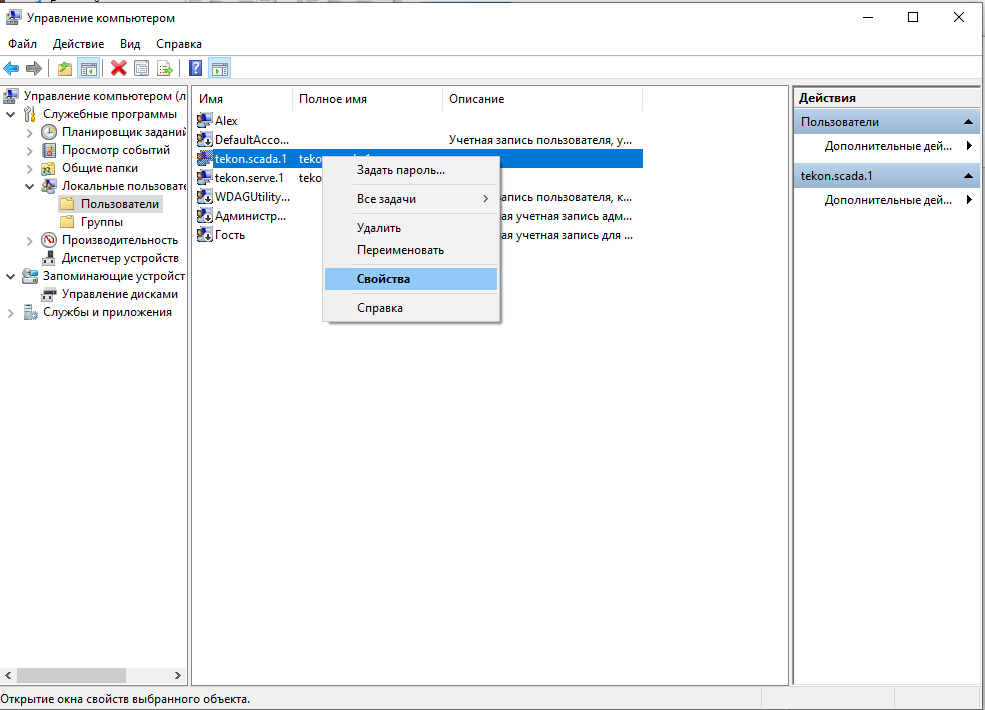Open the Действие menu in menu bar

[x=78, y=44]
